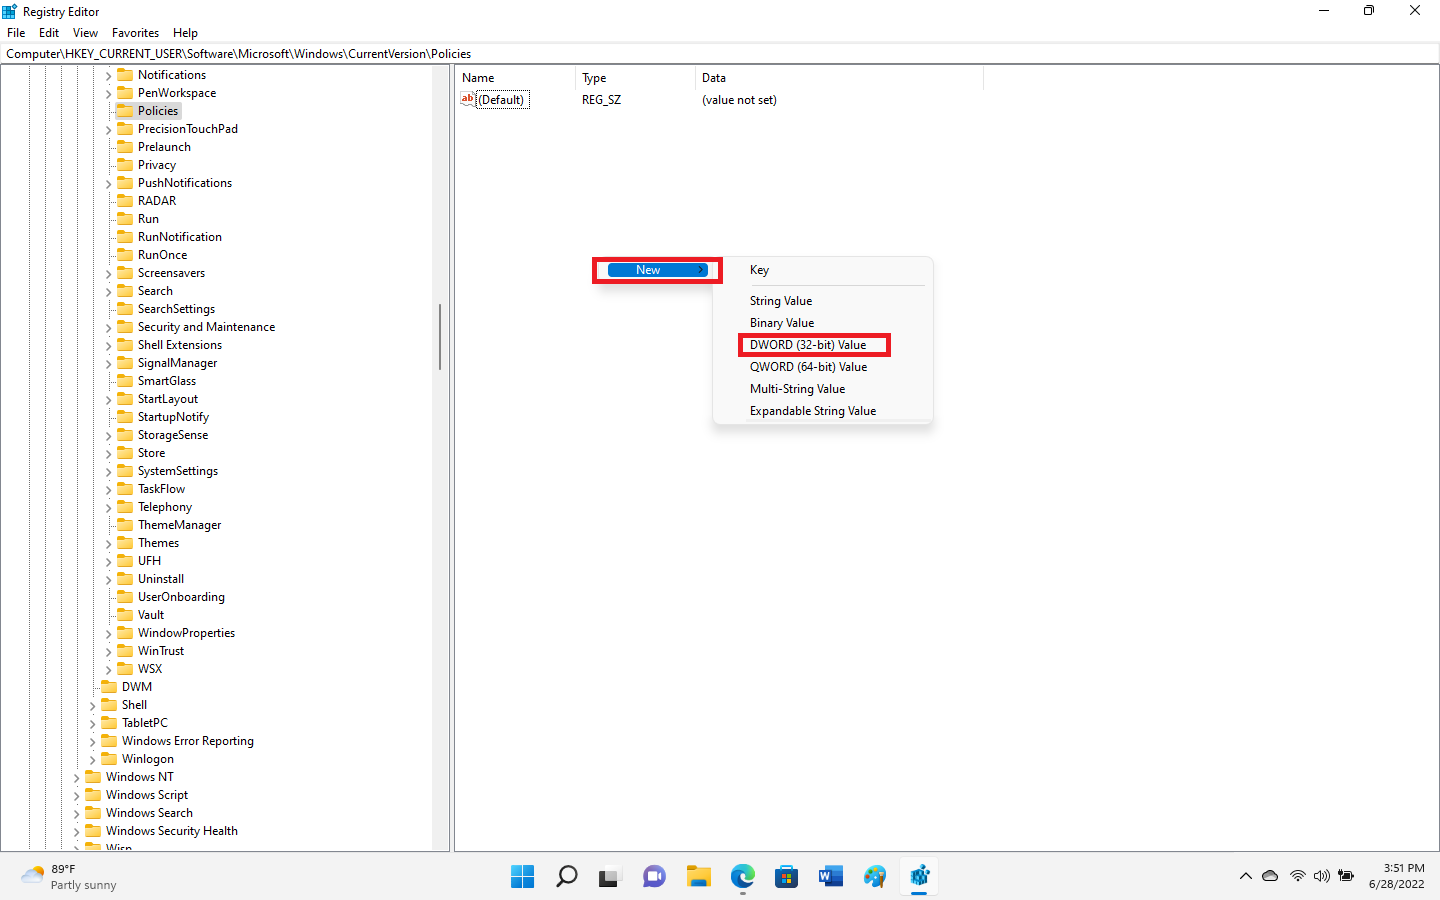Open the Edit menu
Viewport: 1440px width, 900px height.
coord(49,33)
